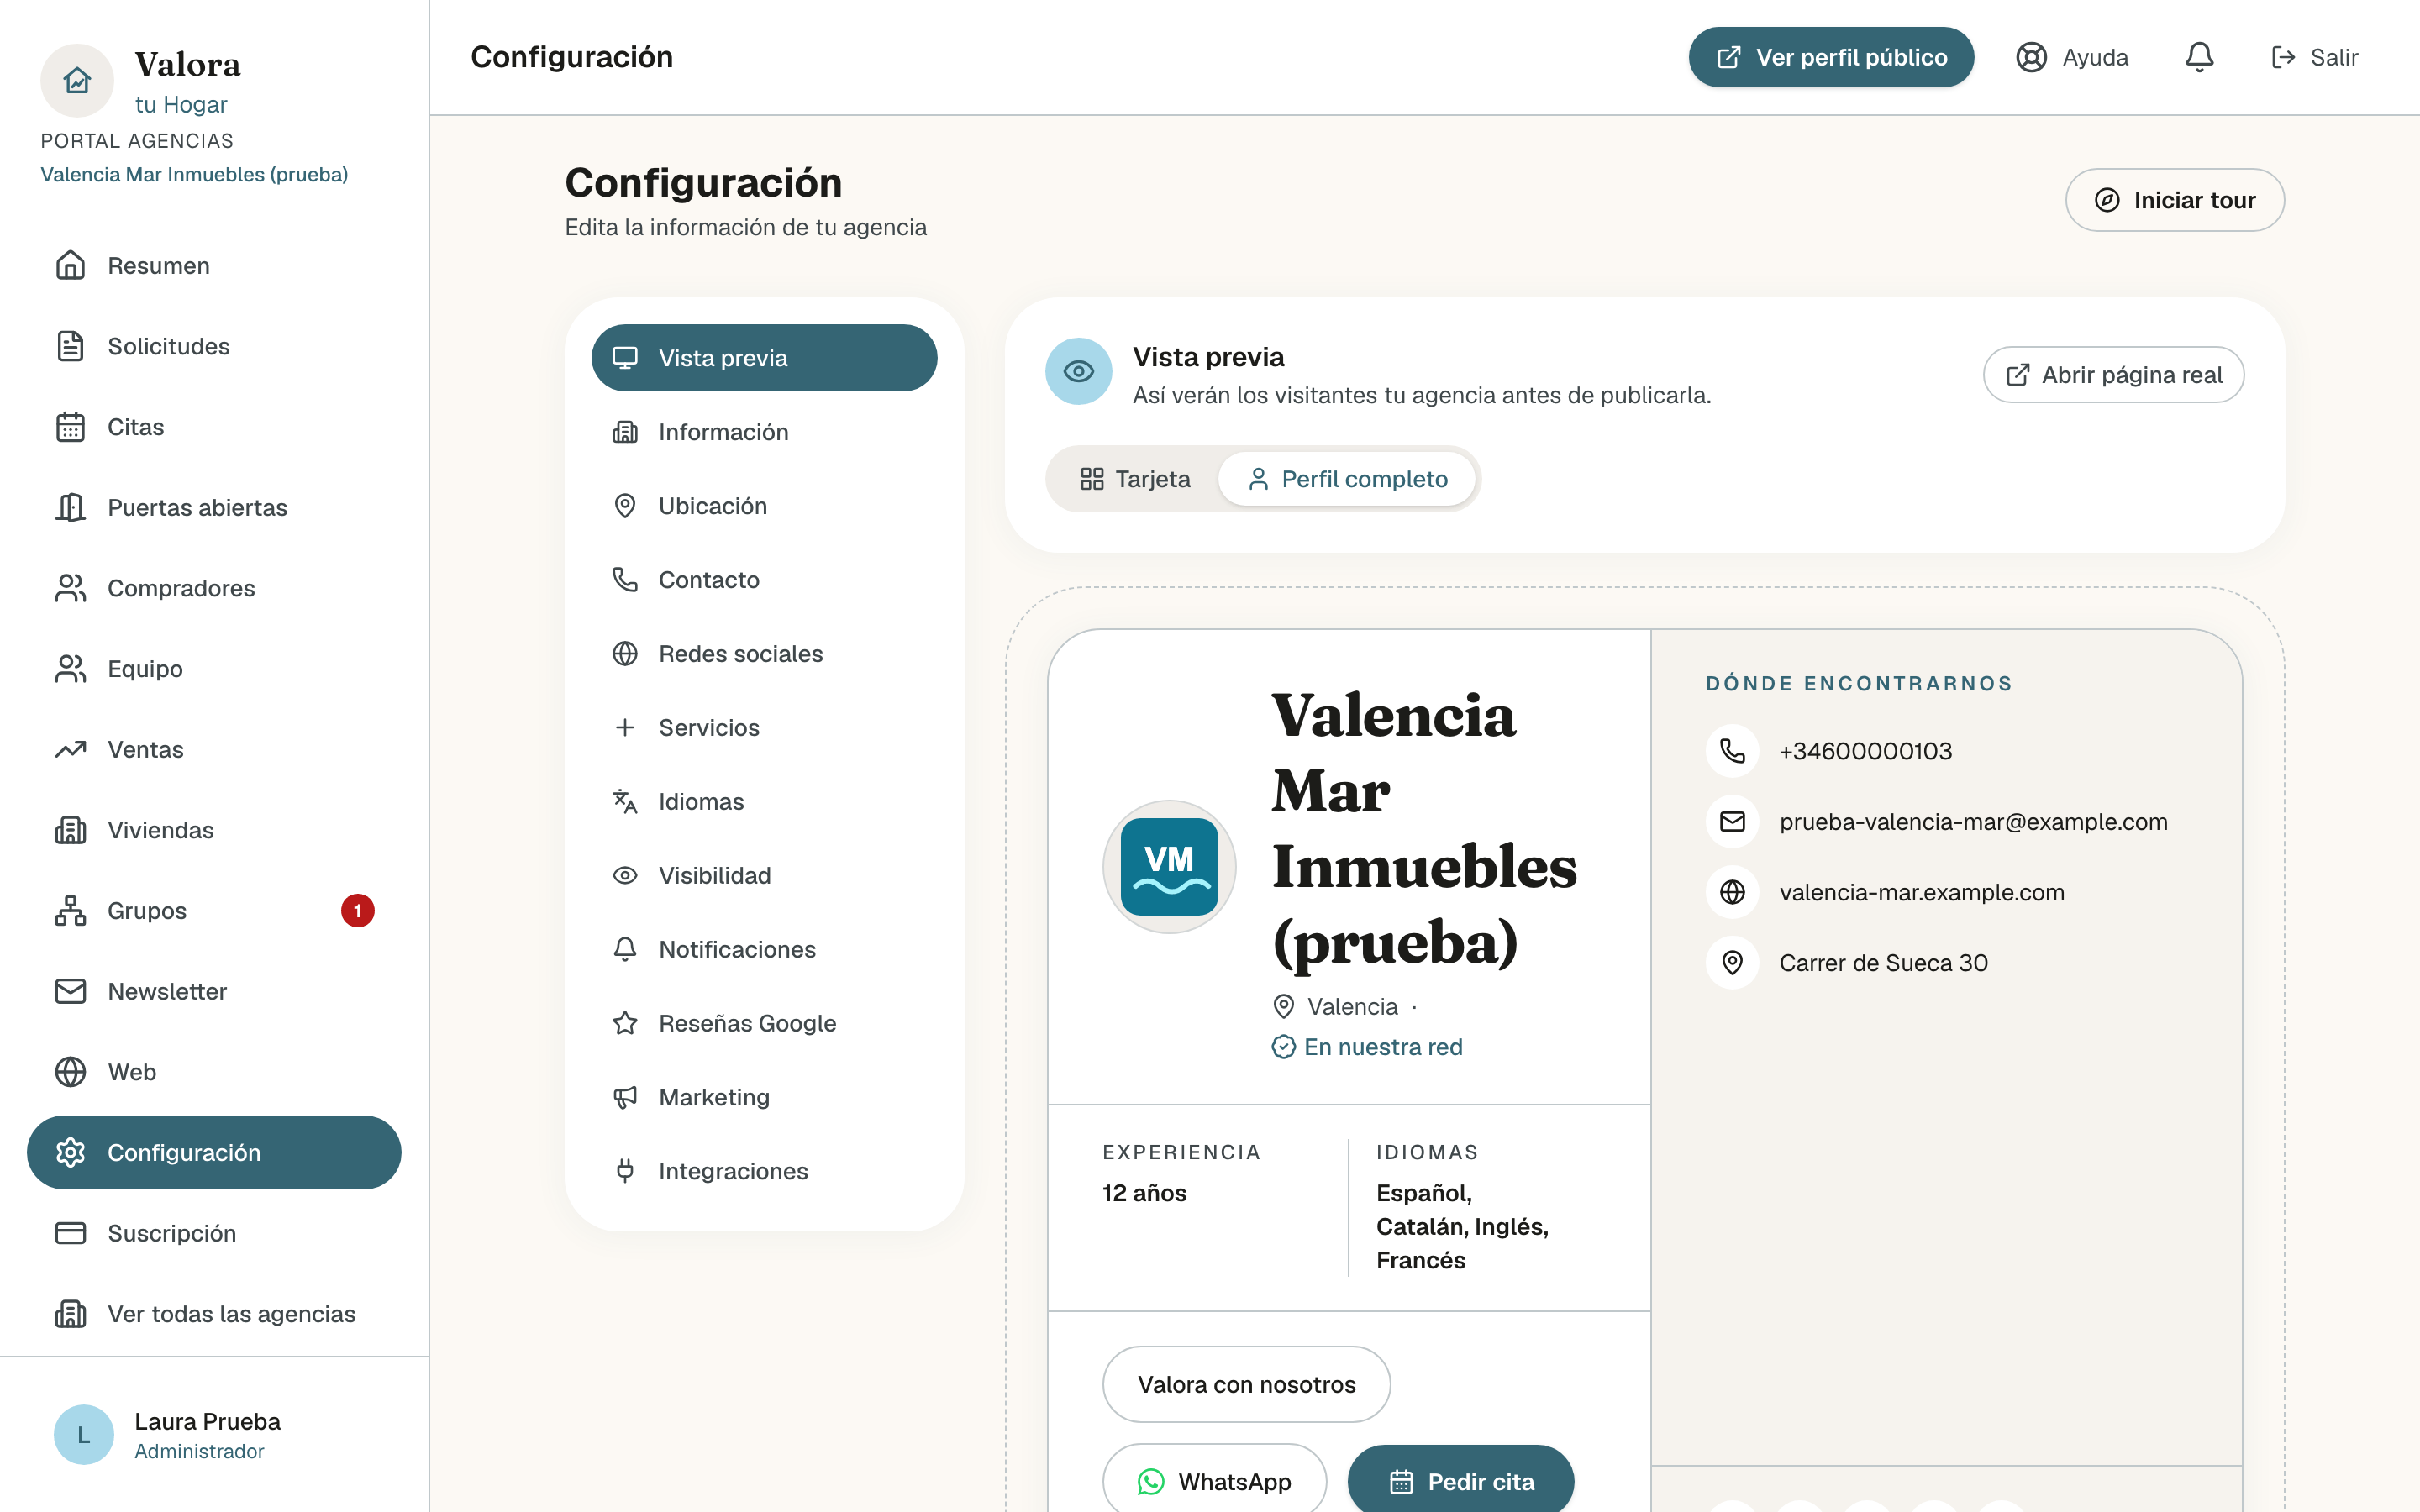Click the prueba-valencia-mar@example.com email text

point(1973,822)
